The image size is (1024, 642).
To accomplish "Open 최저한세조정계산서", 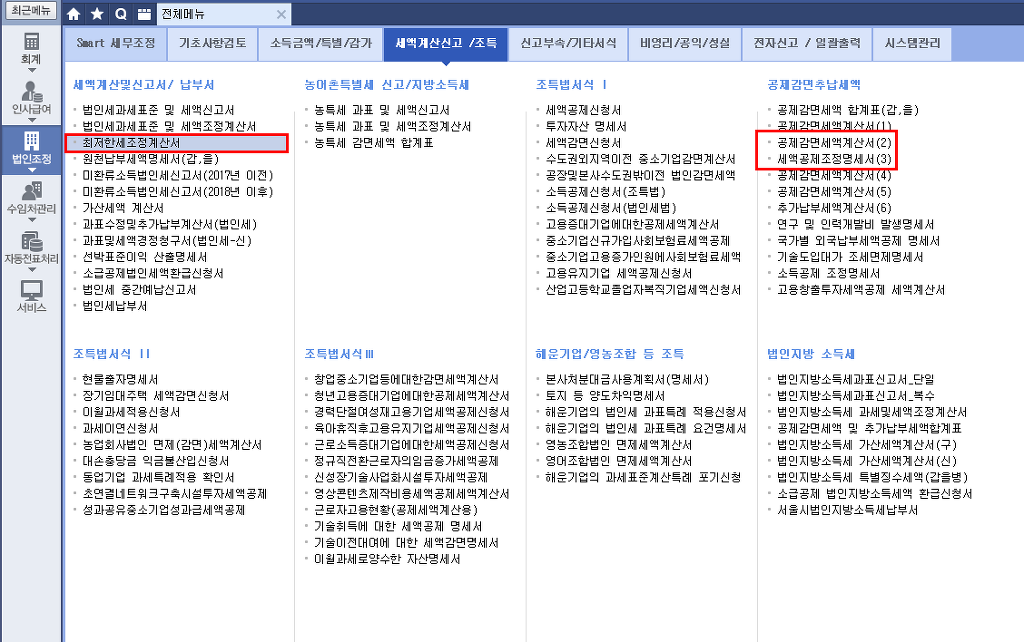I will (x=131, y=142).
